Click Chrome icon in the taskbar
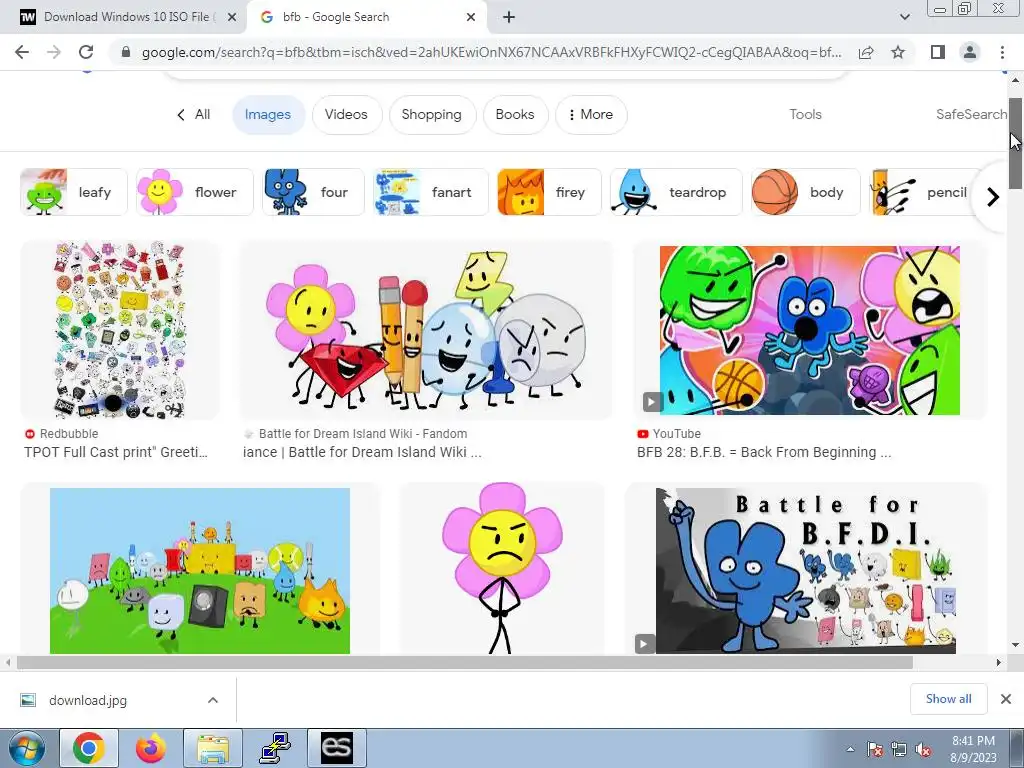This screenshot has width=1024, height=768. (89, 748)
